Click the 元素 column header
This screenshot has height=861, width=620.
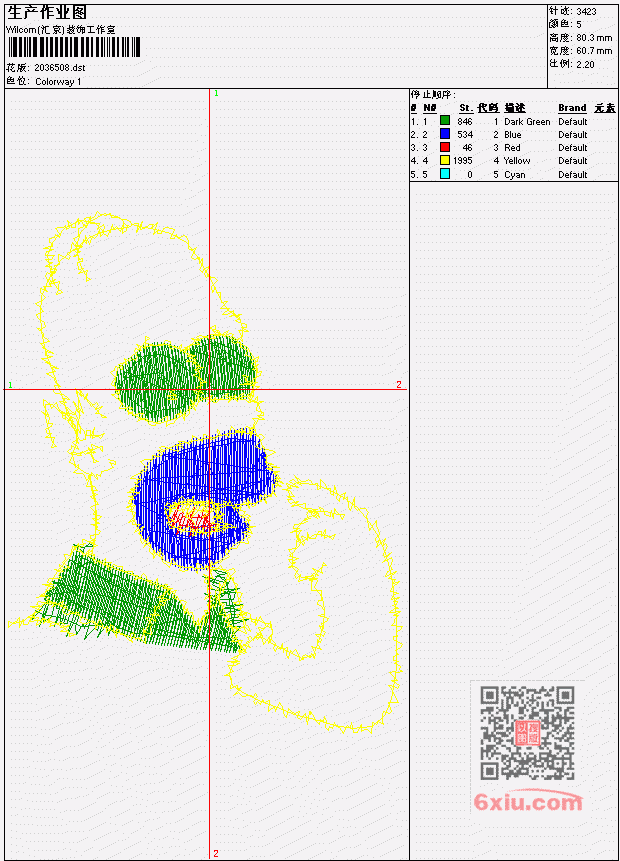[x=605, y=108]
